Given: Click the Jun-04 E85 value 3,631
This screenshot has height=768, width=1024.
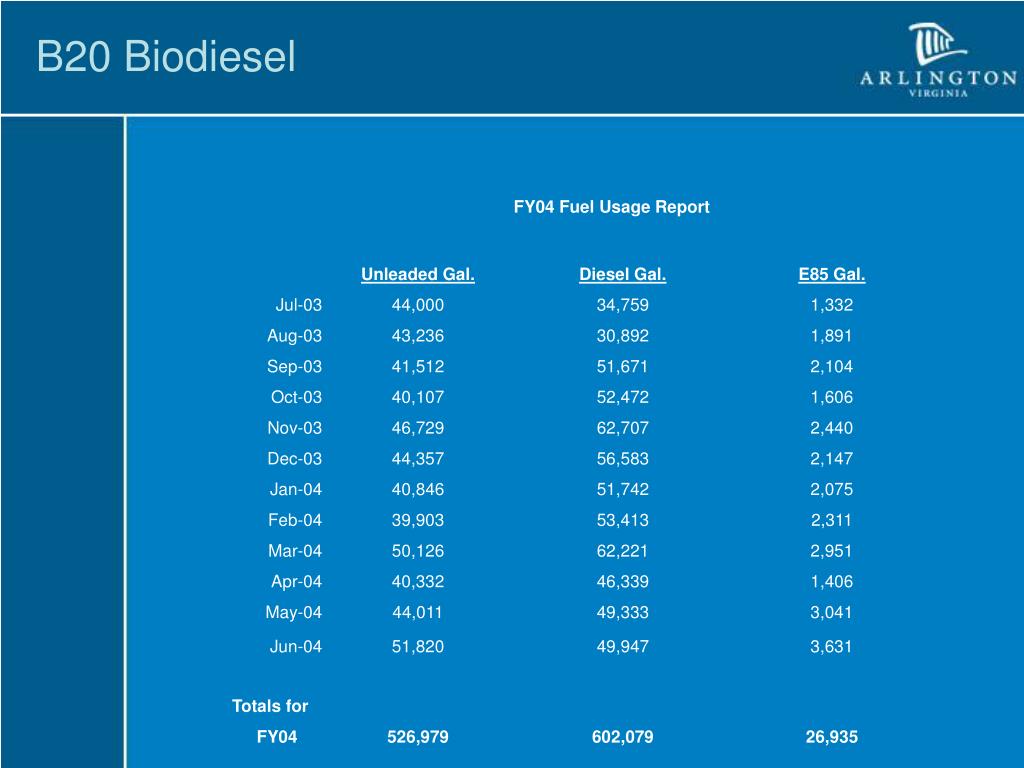Looking at the screenshot, I should [831, 647].
